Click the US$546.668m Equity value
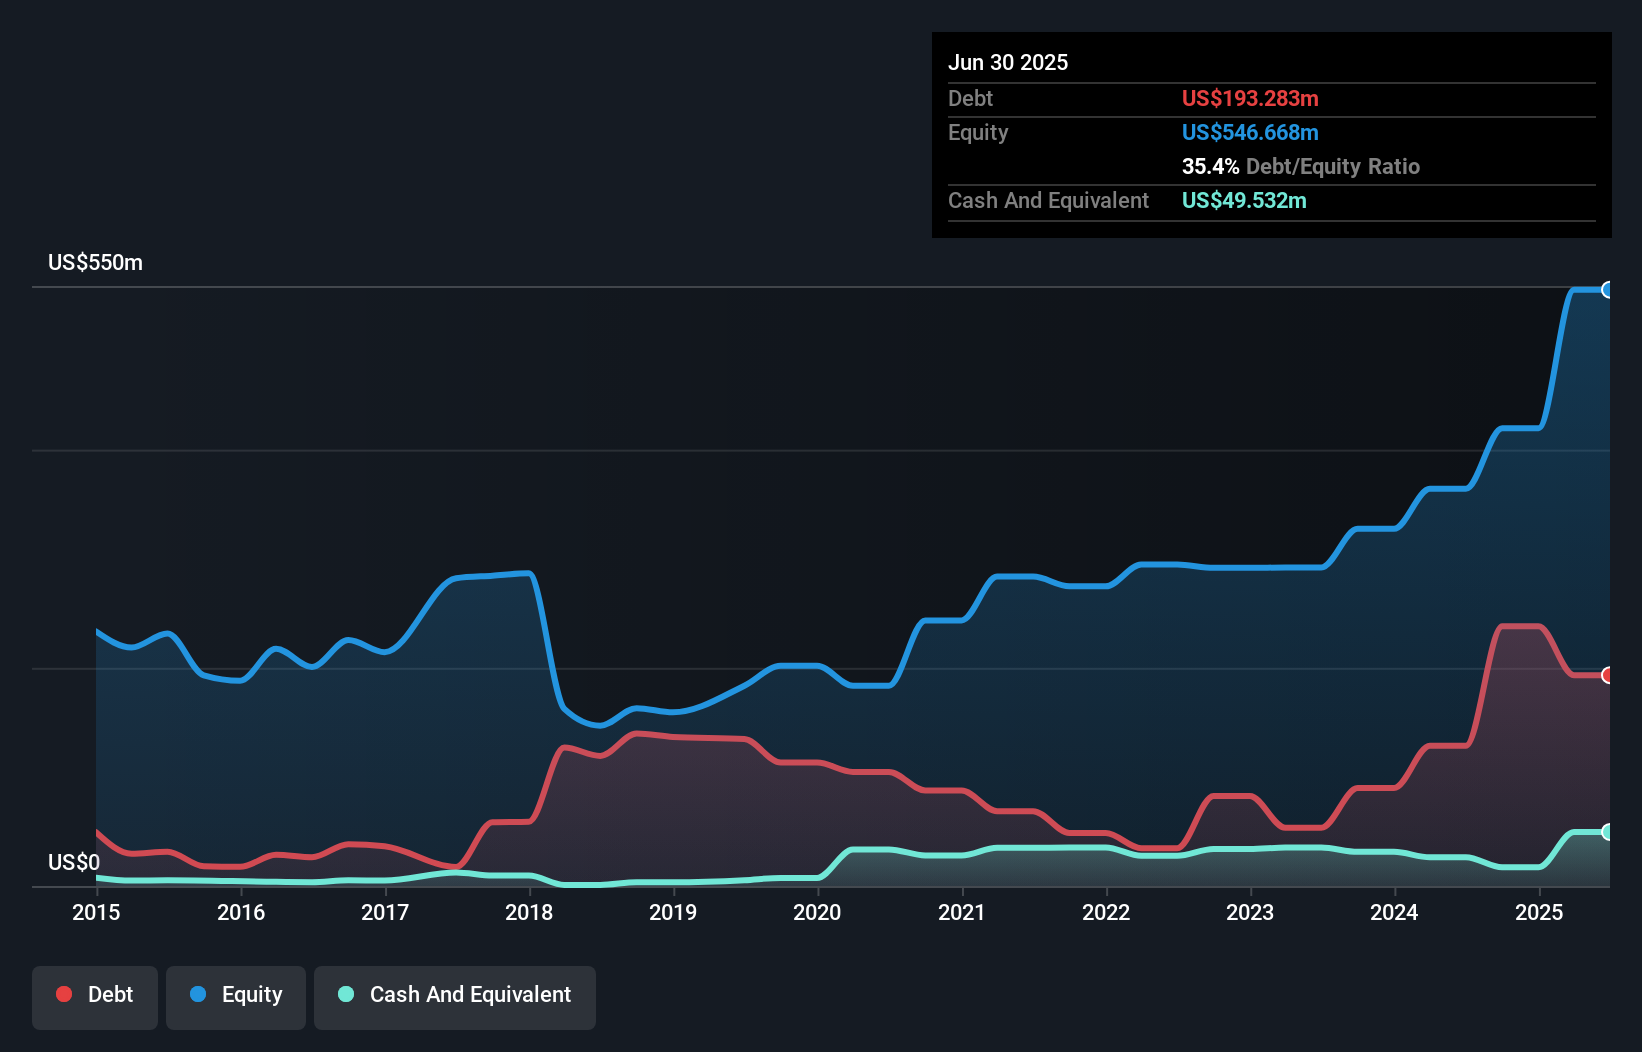 tap(1250, 132)
